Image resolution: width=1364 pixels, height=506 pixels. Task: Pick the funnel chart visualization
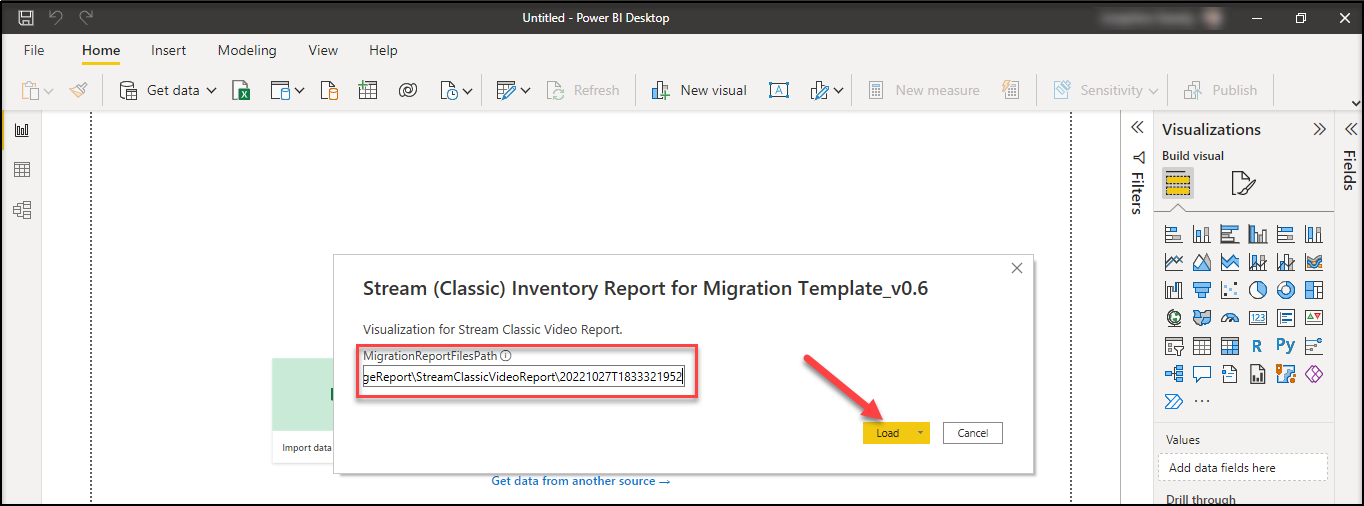[x=1201, y=290]
